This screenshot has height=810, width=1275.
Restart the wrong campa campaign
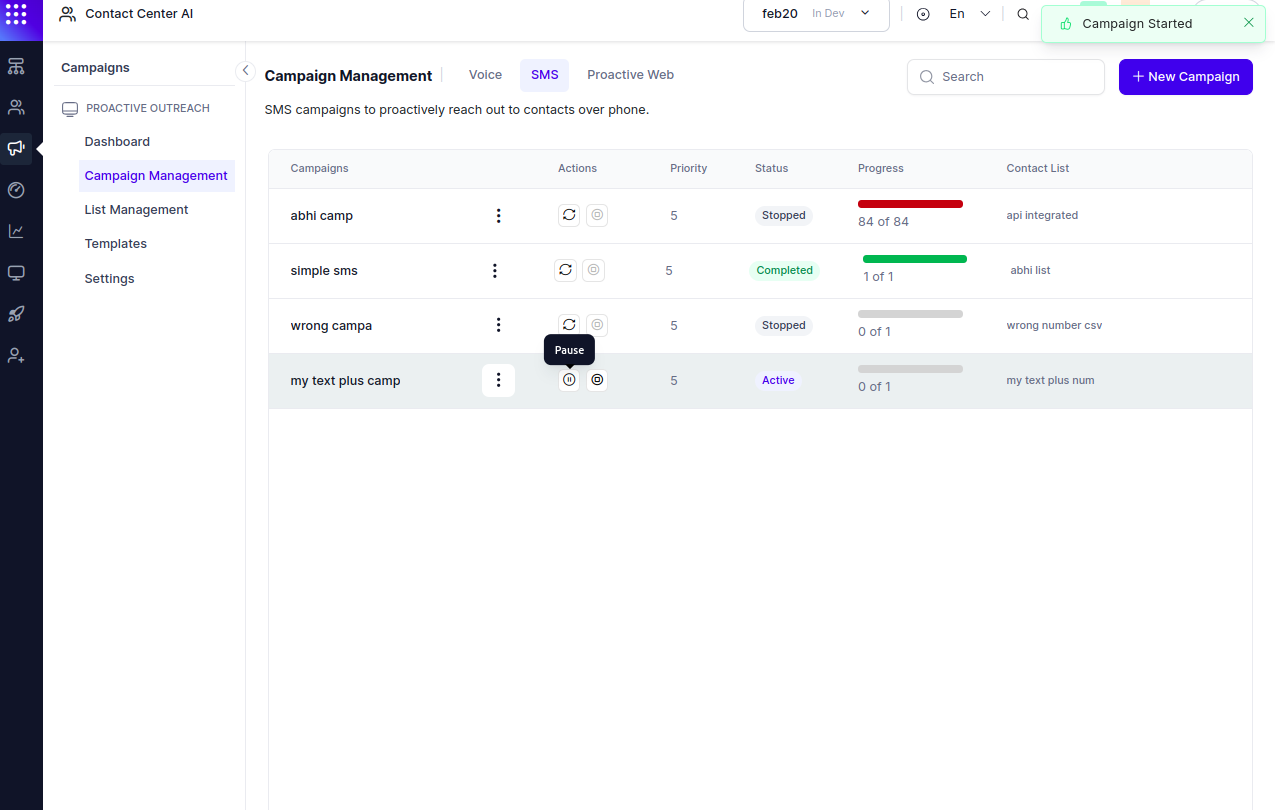[x=569, y=325]
